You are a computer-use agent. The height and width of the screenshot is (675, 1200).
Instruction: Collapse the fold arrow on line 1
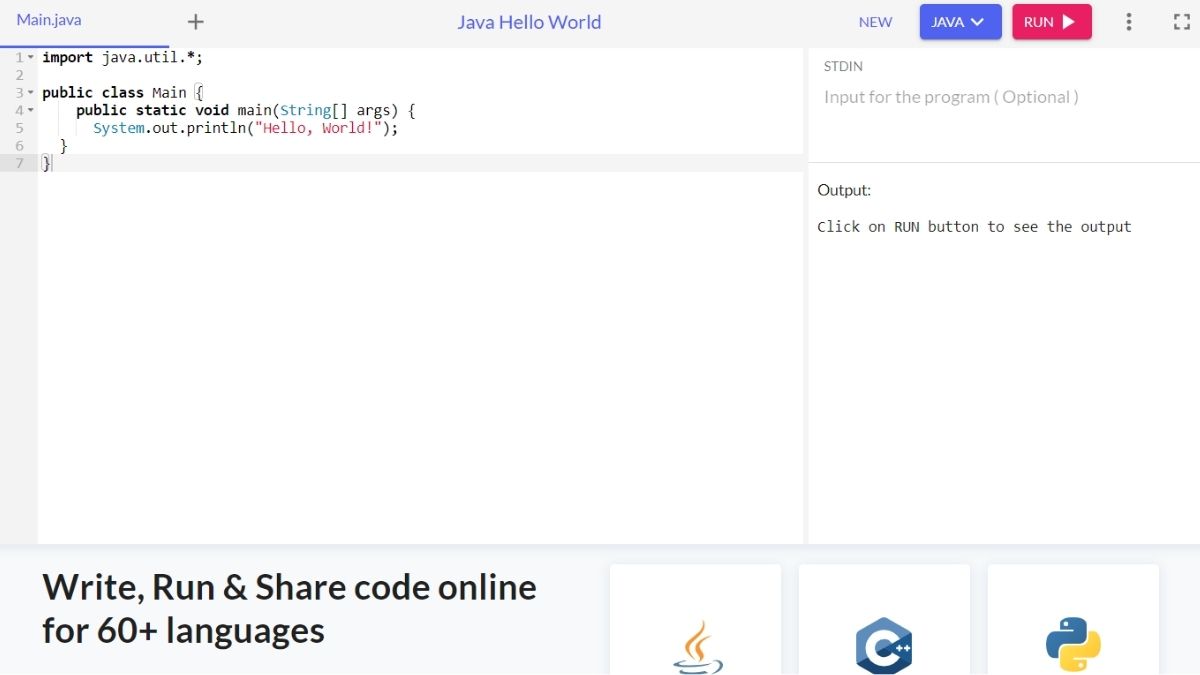pyautogui.click(x=31, y=58)
